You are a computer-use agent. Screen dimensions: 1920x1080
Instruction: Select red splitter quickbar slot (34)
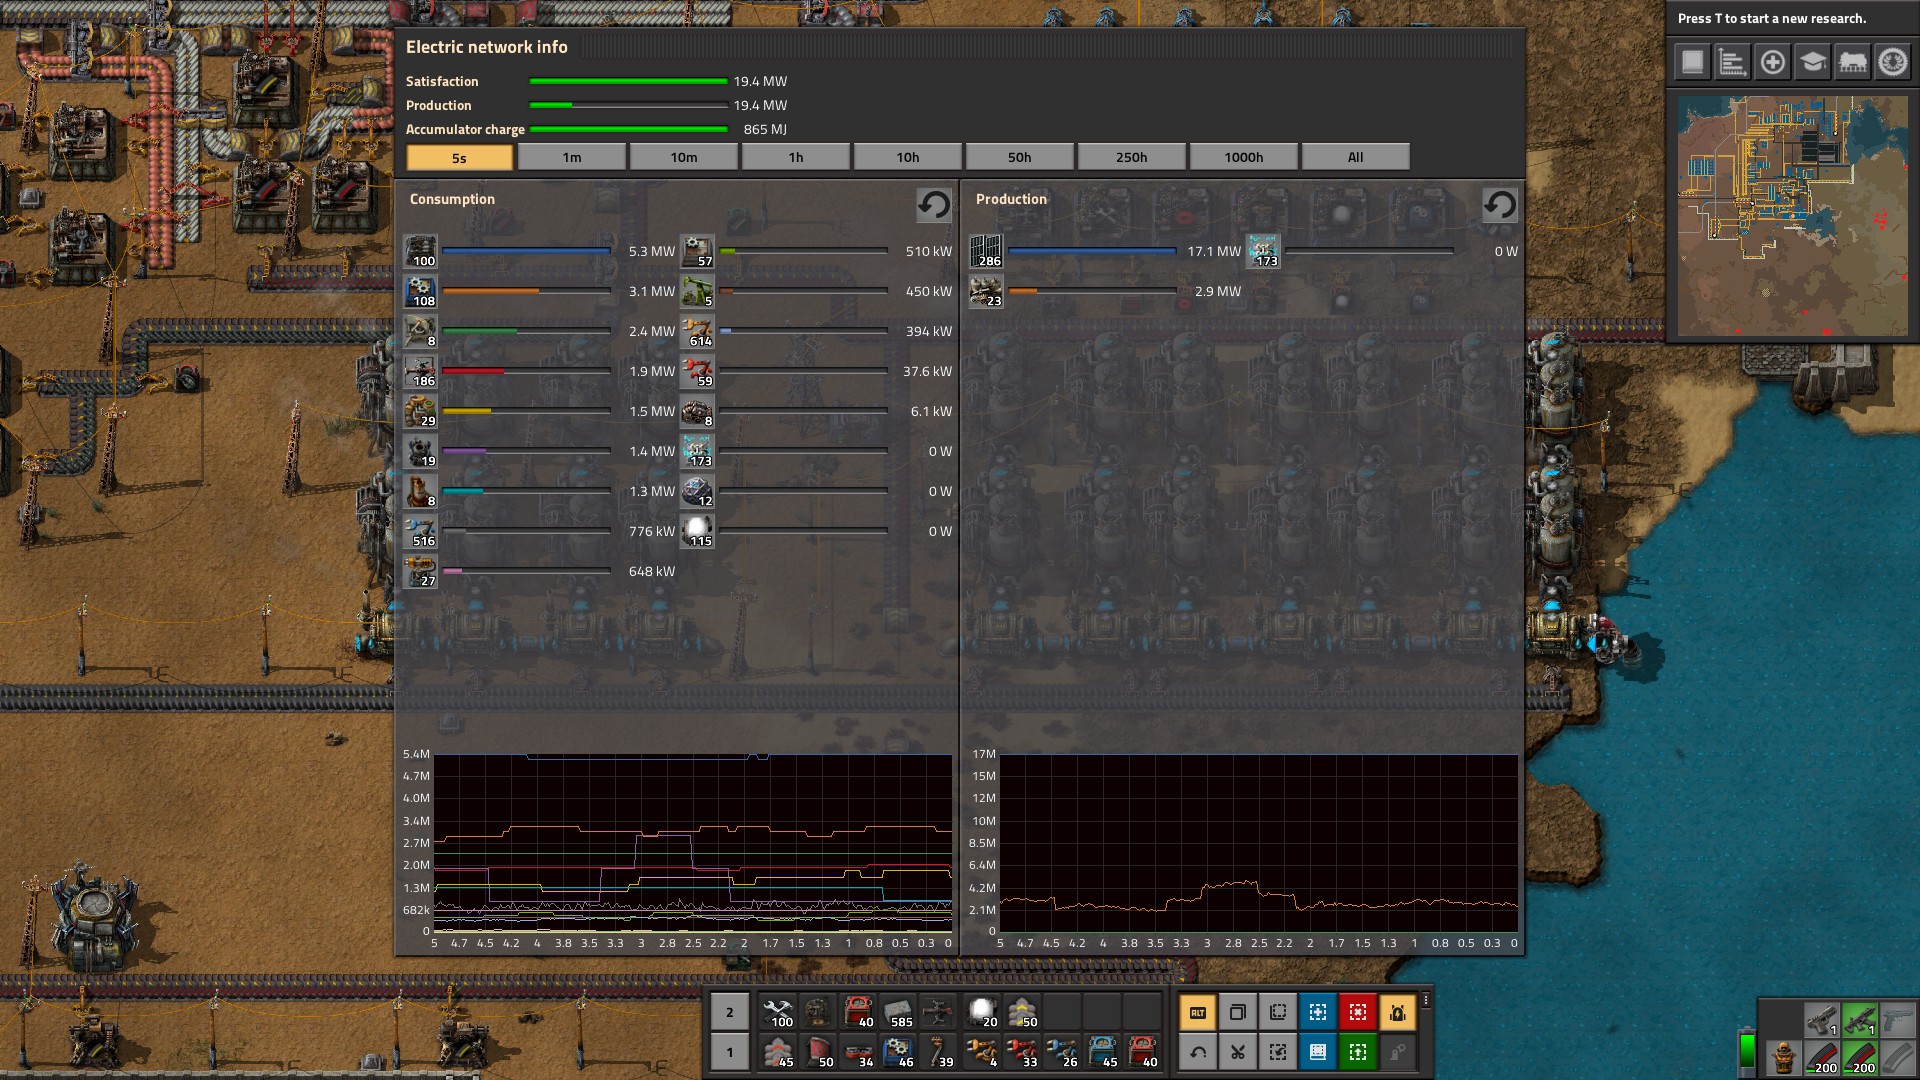click(857, 1052)
